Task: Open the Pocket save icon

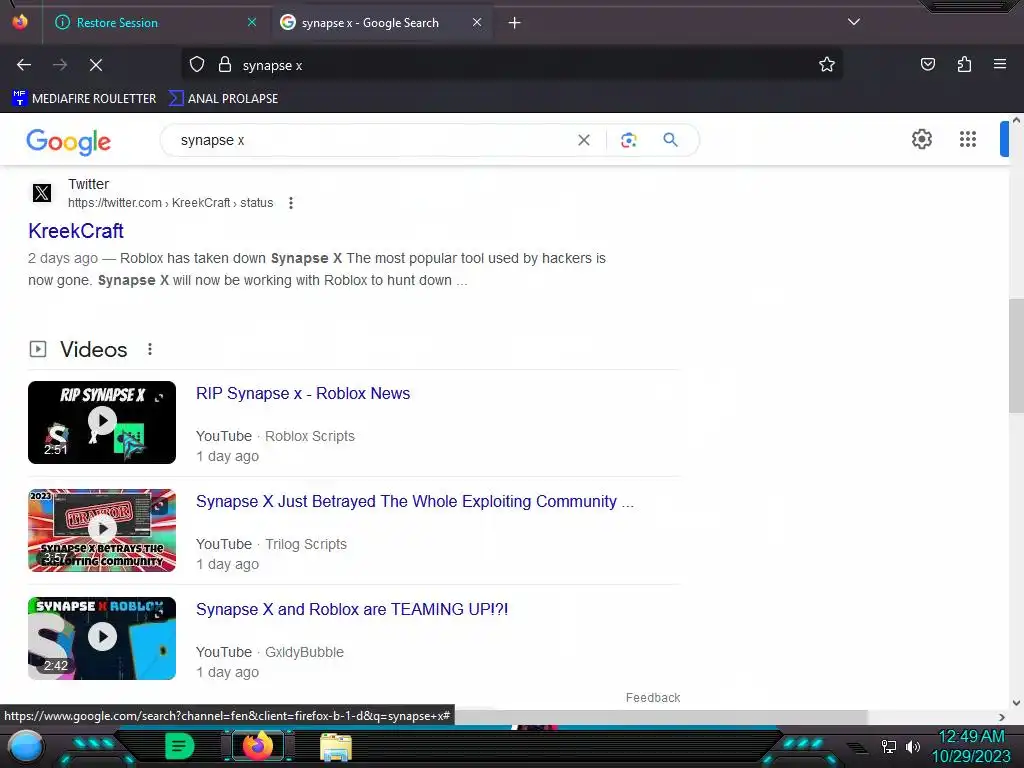Action: pos(927,64)
